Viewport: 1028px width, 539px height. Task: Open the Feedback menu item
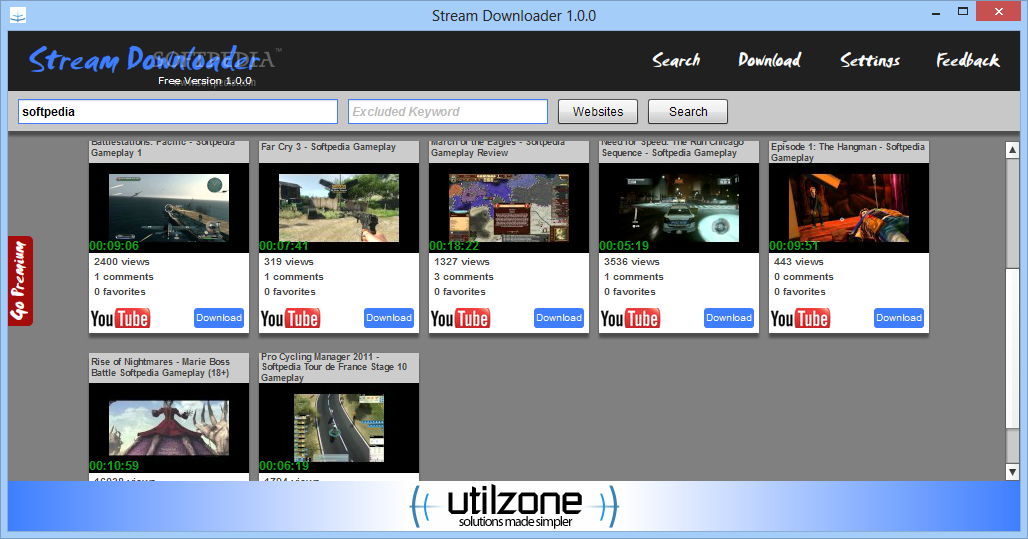968,60
